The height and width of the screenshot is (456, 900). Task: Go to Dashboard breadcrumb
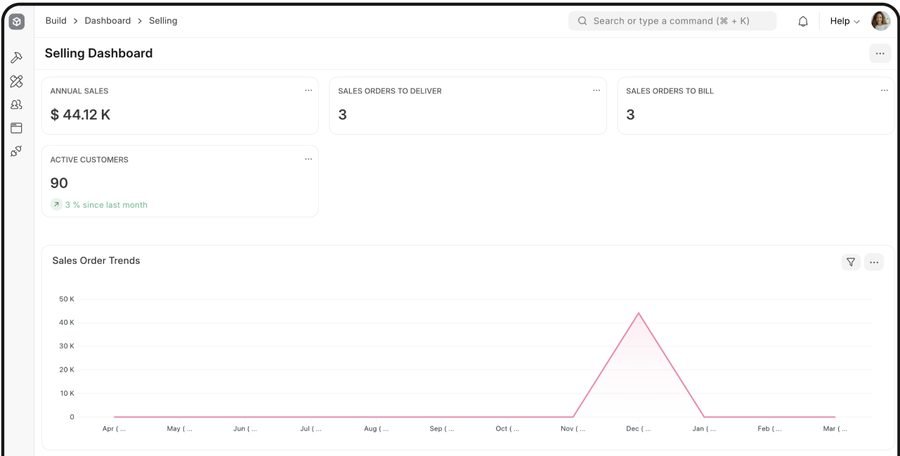pos(107,21)
